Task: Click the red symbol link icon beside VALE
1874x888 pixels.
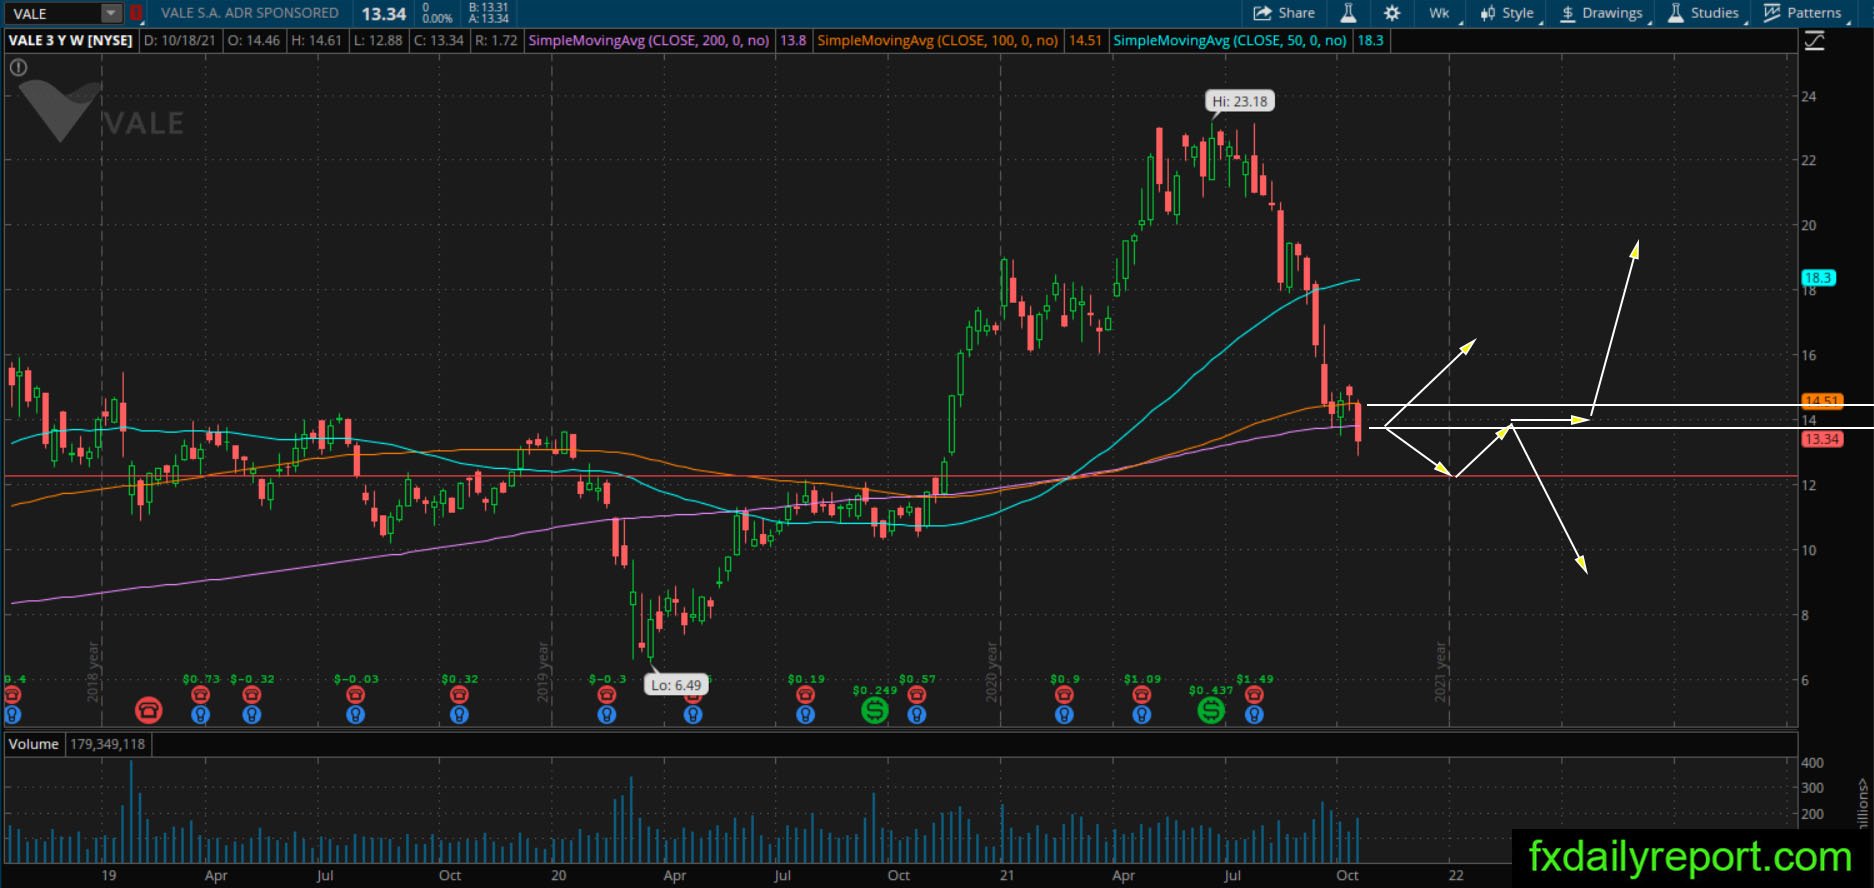Action: 136,13
